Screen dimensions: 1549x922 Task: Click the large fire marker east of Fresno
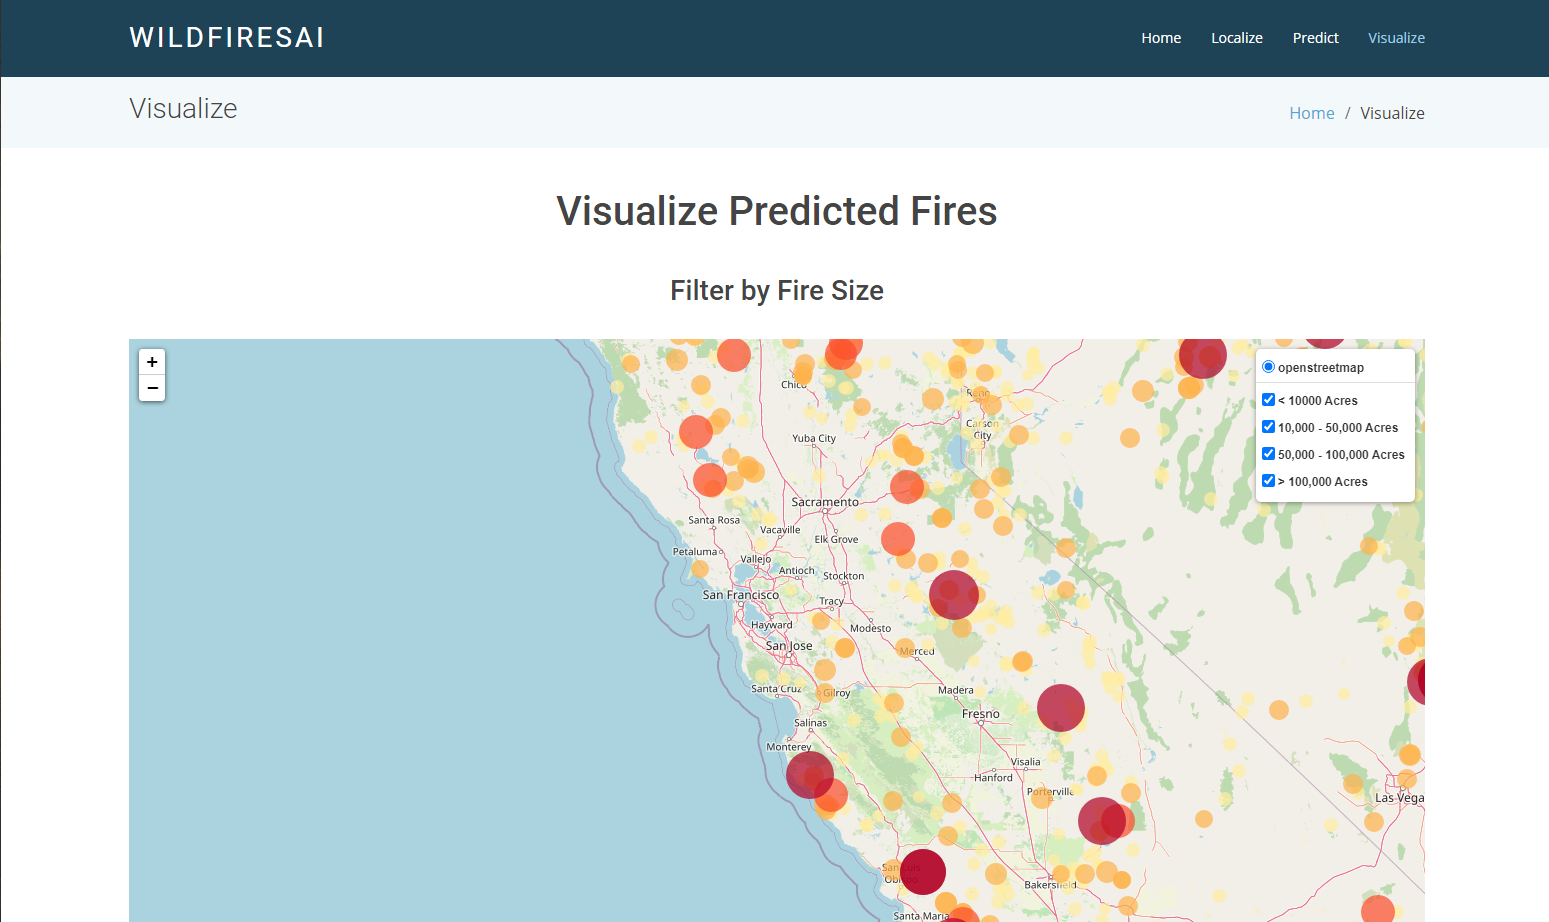coord(1061,708)
